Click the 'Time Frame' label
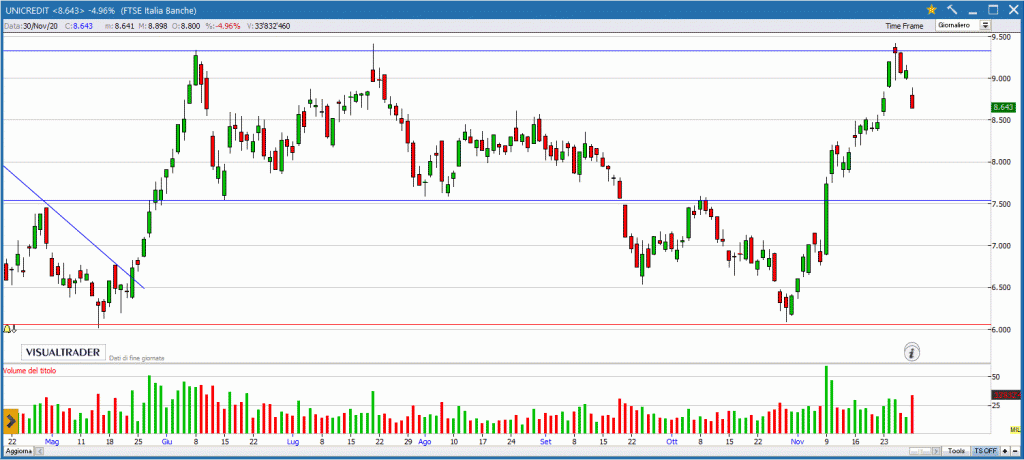 [904, 26]
